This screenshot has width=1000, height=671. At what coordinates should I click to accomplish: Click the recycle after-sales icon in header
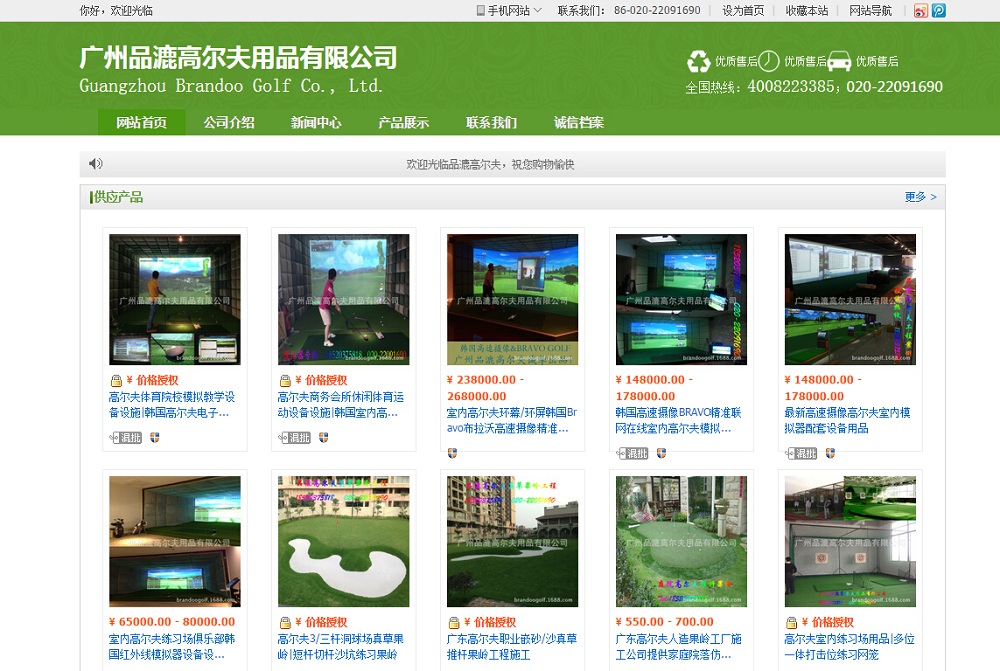pyautogui.click(x=698, y=61)
